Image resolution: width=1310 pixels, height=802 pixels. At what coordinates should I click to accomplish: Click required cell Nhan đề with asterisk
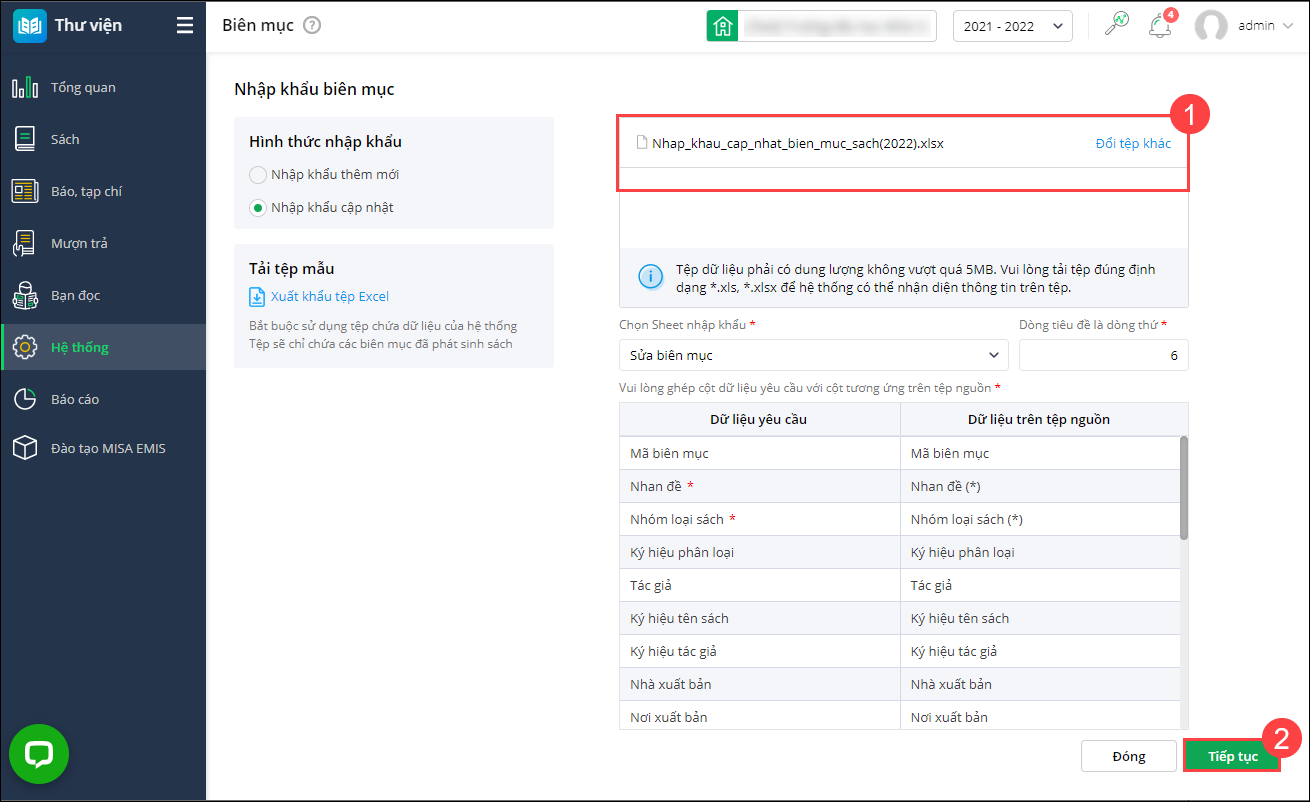coord(760,486)
